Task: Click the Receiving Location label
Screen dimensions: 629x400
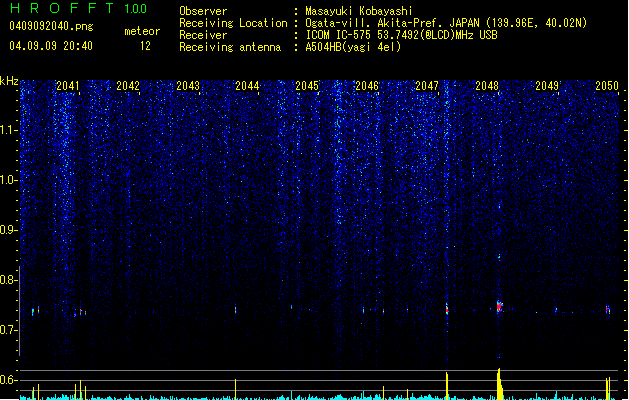Action: click(233, 23)
